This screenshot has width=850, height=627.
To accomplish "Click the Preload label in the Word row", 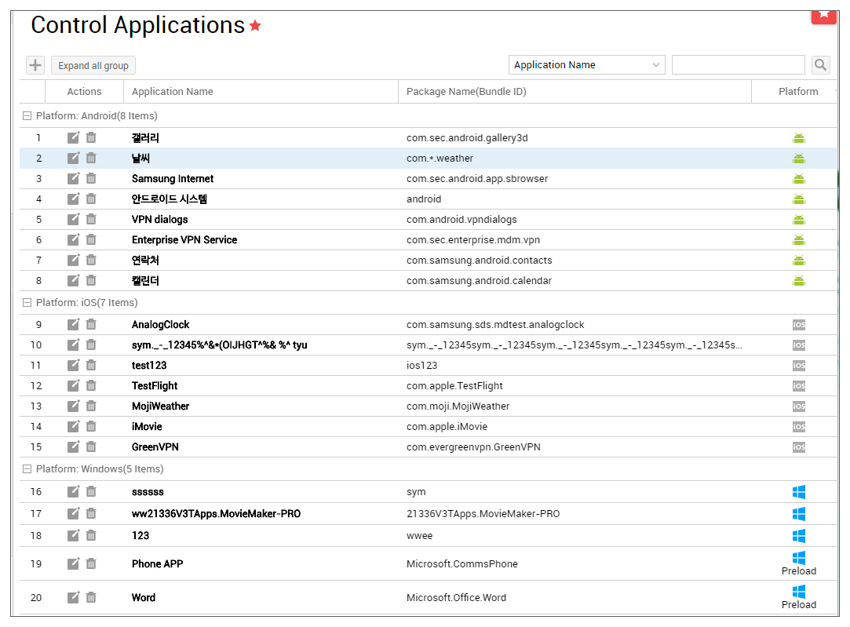I will pos(799,604).
